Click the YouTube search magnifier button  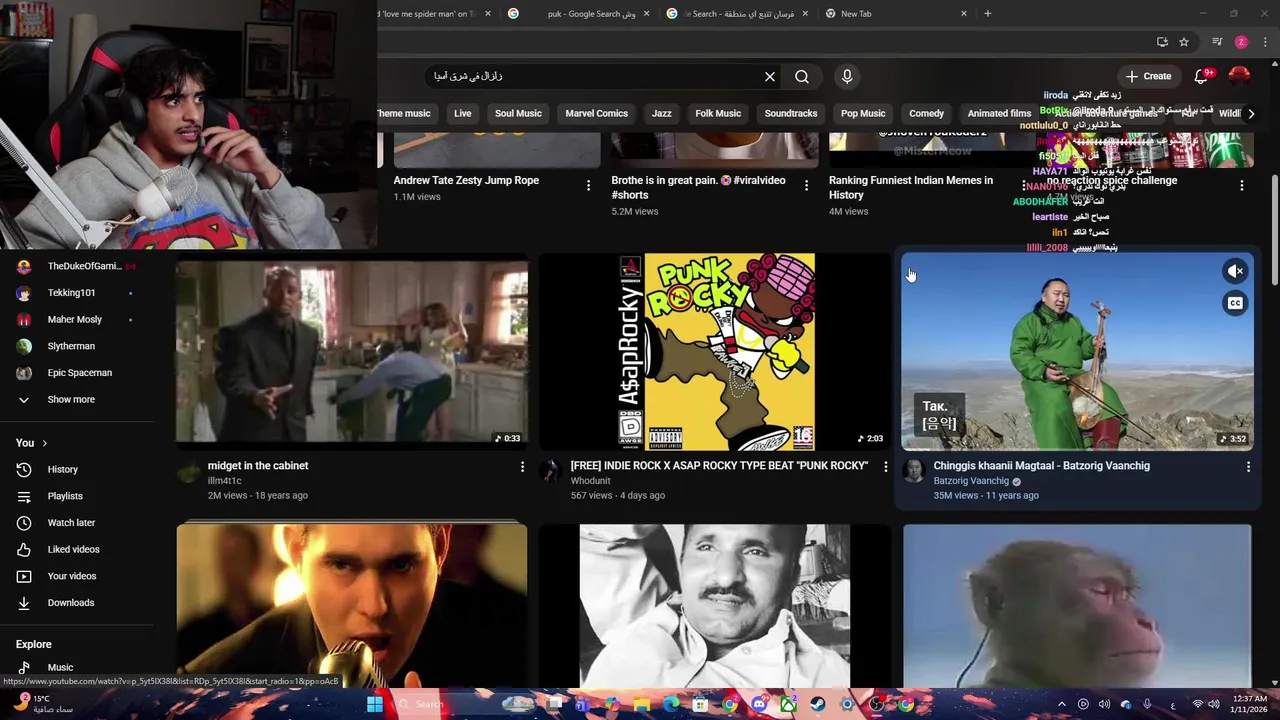coord(802,76)
